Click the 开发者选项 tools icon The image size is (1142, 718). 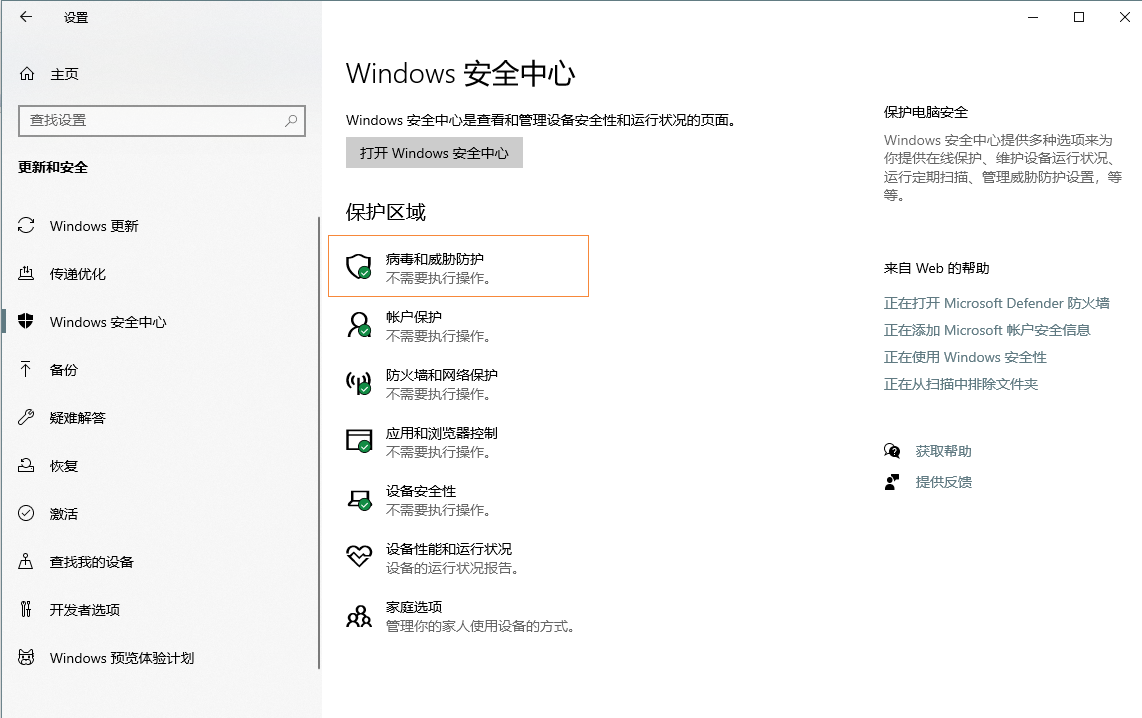coord(26,609)
